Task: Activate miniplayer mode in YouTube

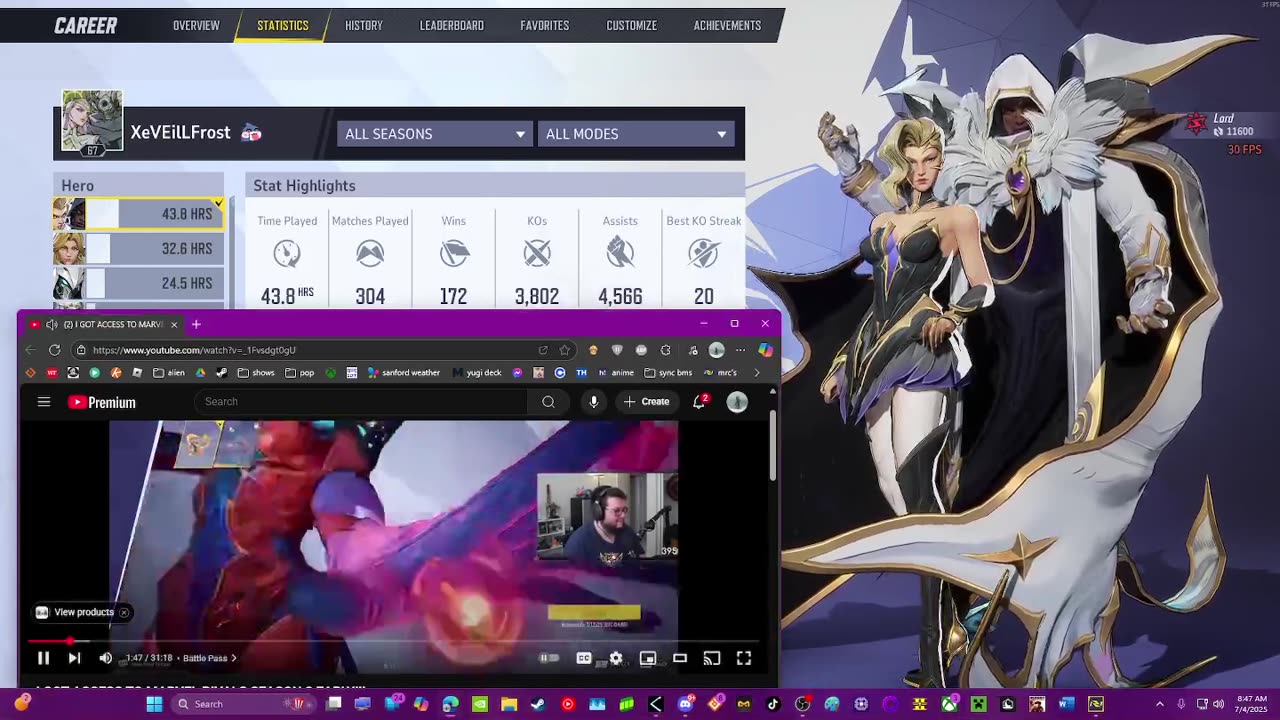Action: (x=648, y=658)
